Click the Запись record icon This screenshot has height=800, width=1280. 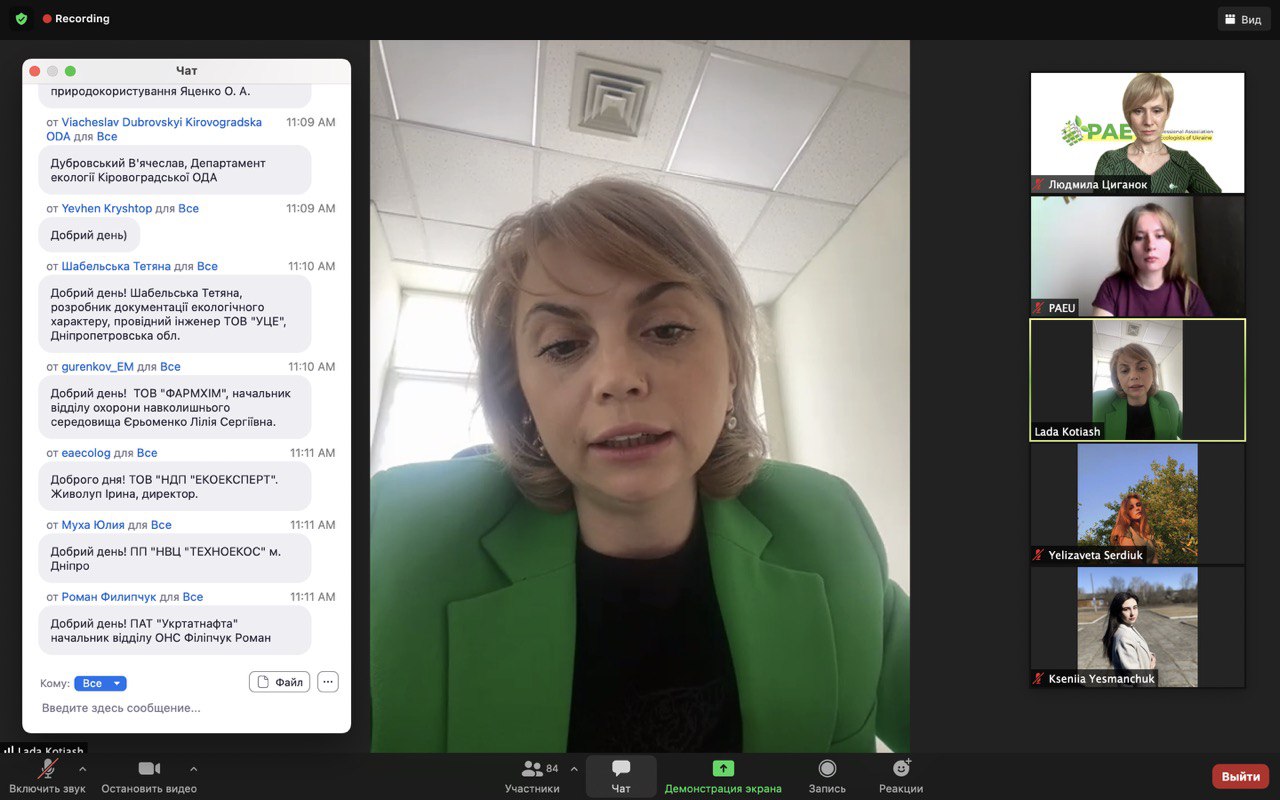827,769
